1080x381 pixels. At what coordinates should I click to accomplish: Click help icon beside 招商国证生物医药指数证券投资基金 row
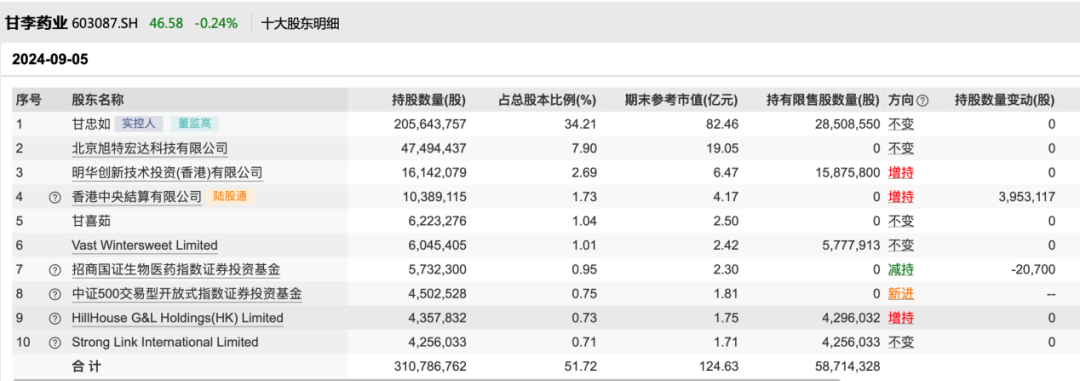tap(55, 270)
